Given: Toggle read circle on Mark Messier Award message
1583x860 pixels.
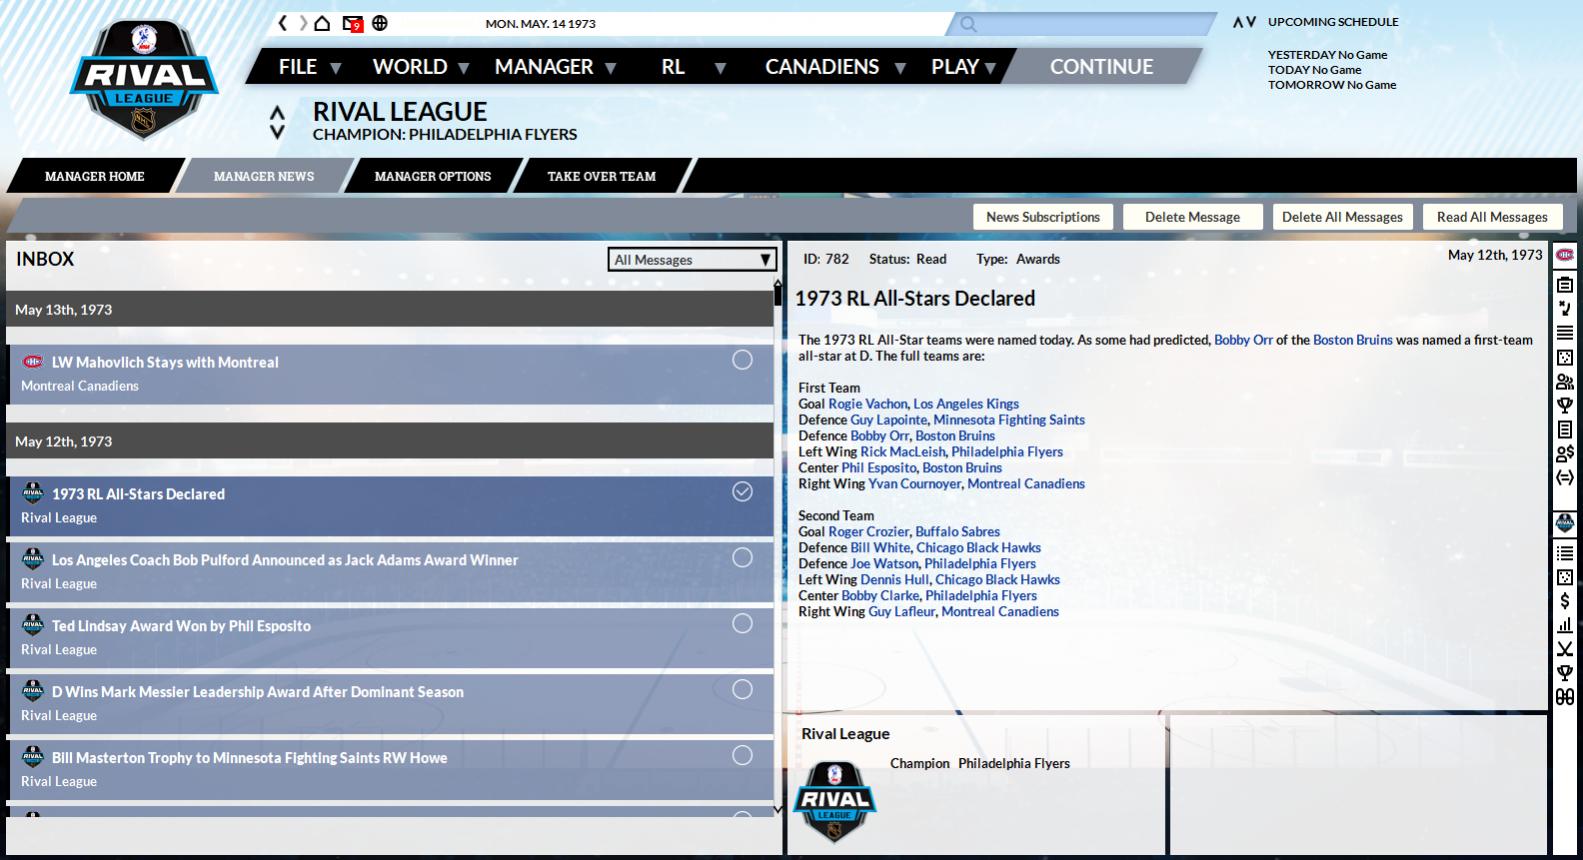Looking at the screenshot, I should [742, 689].
